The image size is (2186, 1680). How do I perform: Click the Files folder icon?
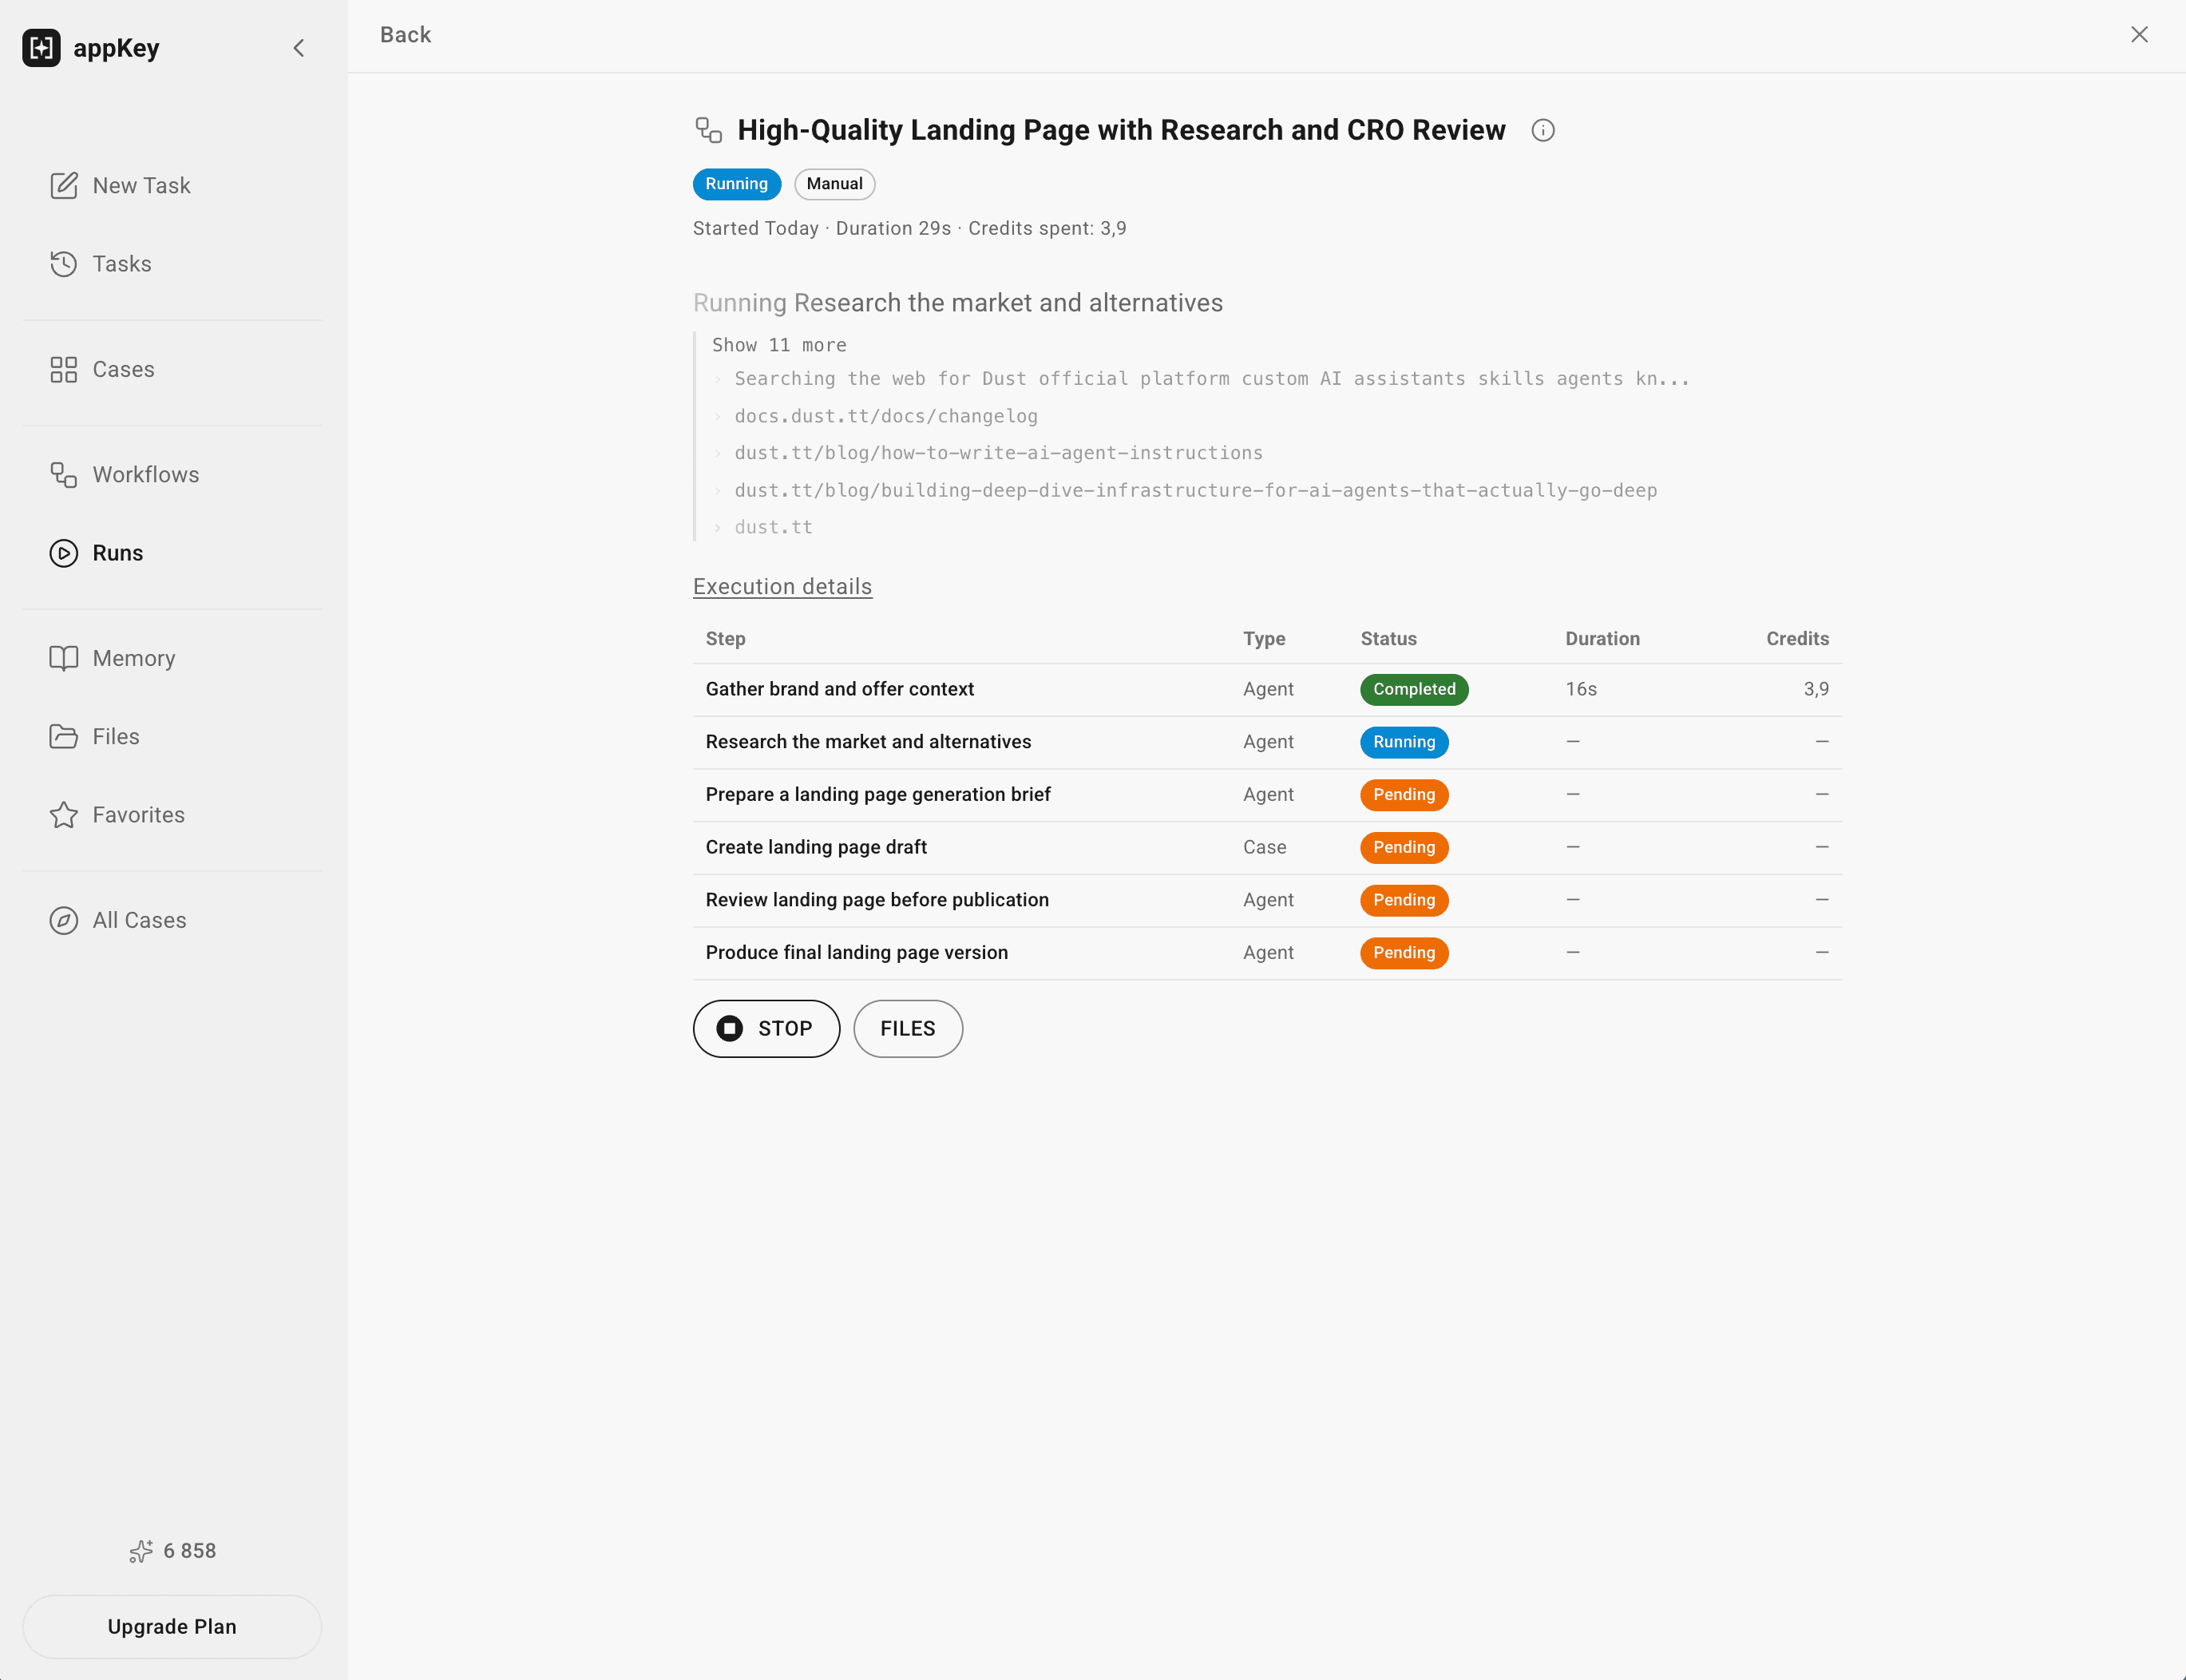[64, 736]
